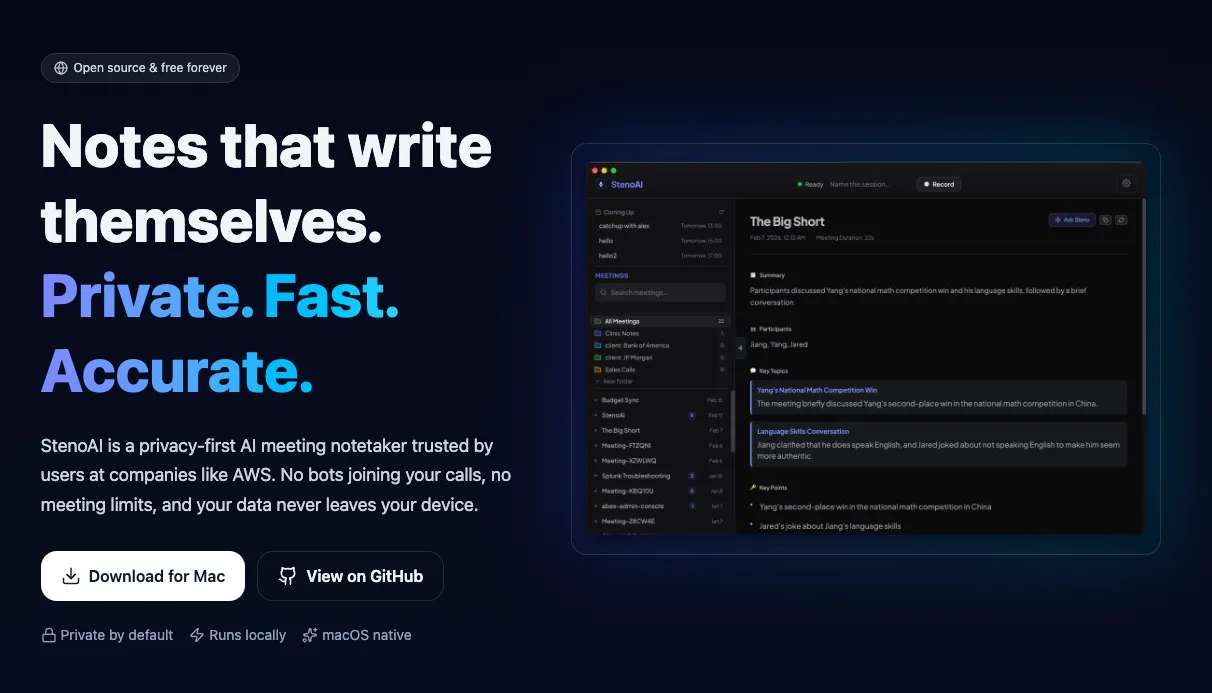1212x693 pixels.
Task: Open the Sales Calls folder
Action: [660, 370]
